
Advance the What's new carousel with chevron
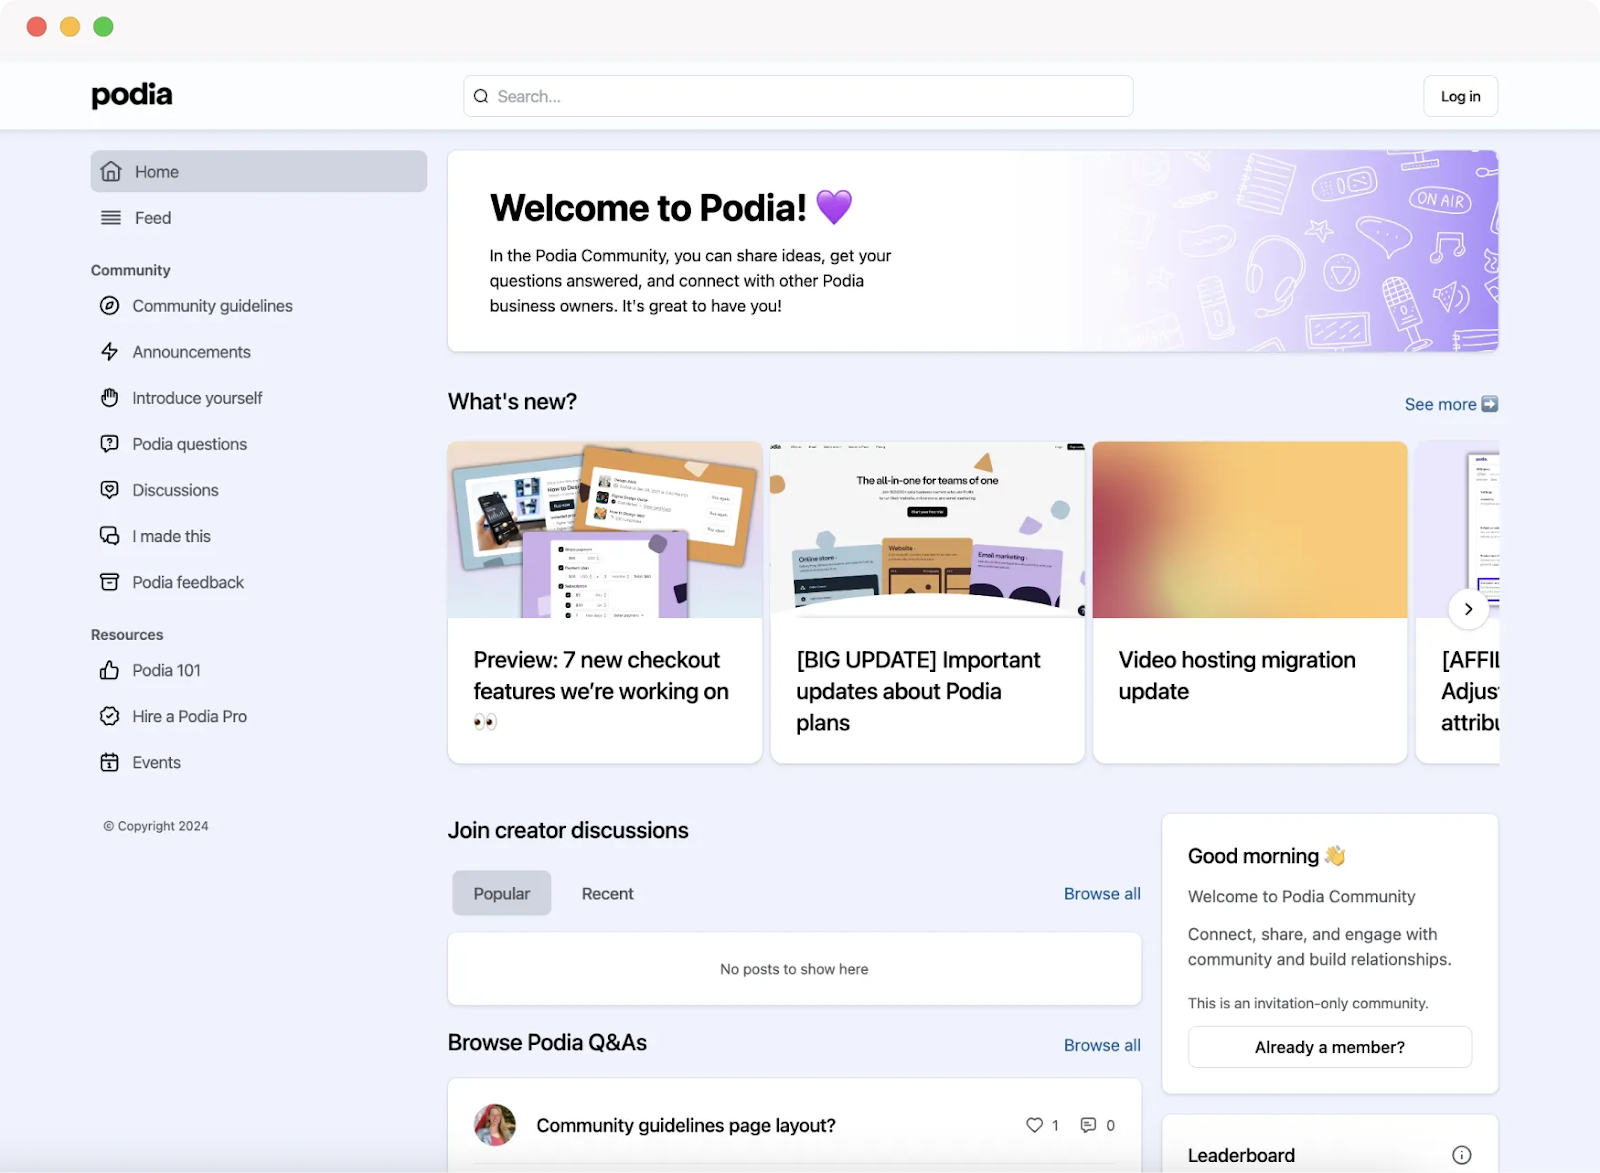click(1468, 609)
